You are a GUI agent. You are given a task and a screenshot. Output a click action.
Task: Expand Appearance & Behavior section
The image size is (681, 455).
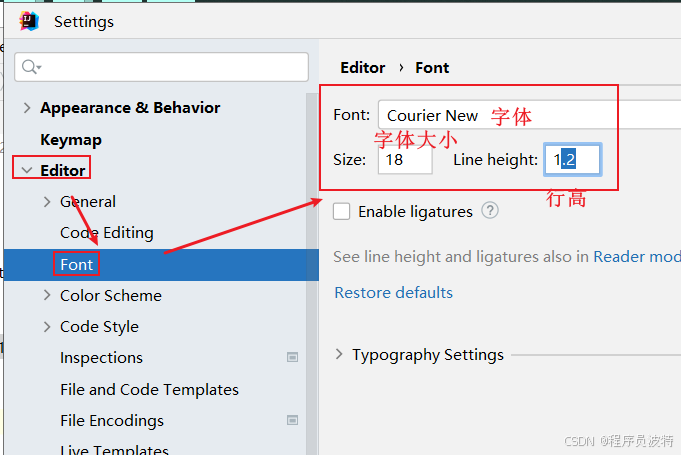point(27,108)
